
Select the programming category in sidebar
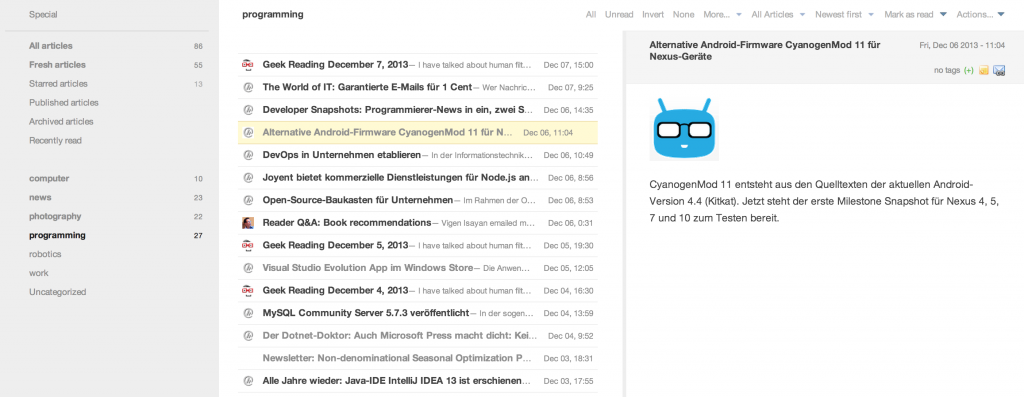click(x=57, y=235)
